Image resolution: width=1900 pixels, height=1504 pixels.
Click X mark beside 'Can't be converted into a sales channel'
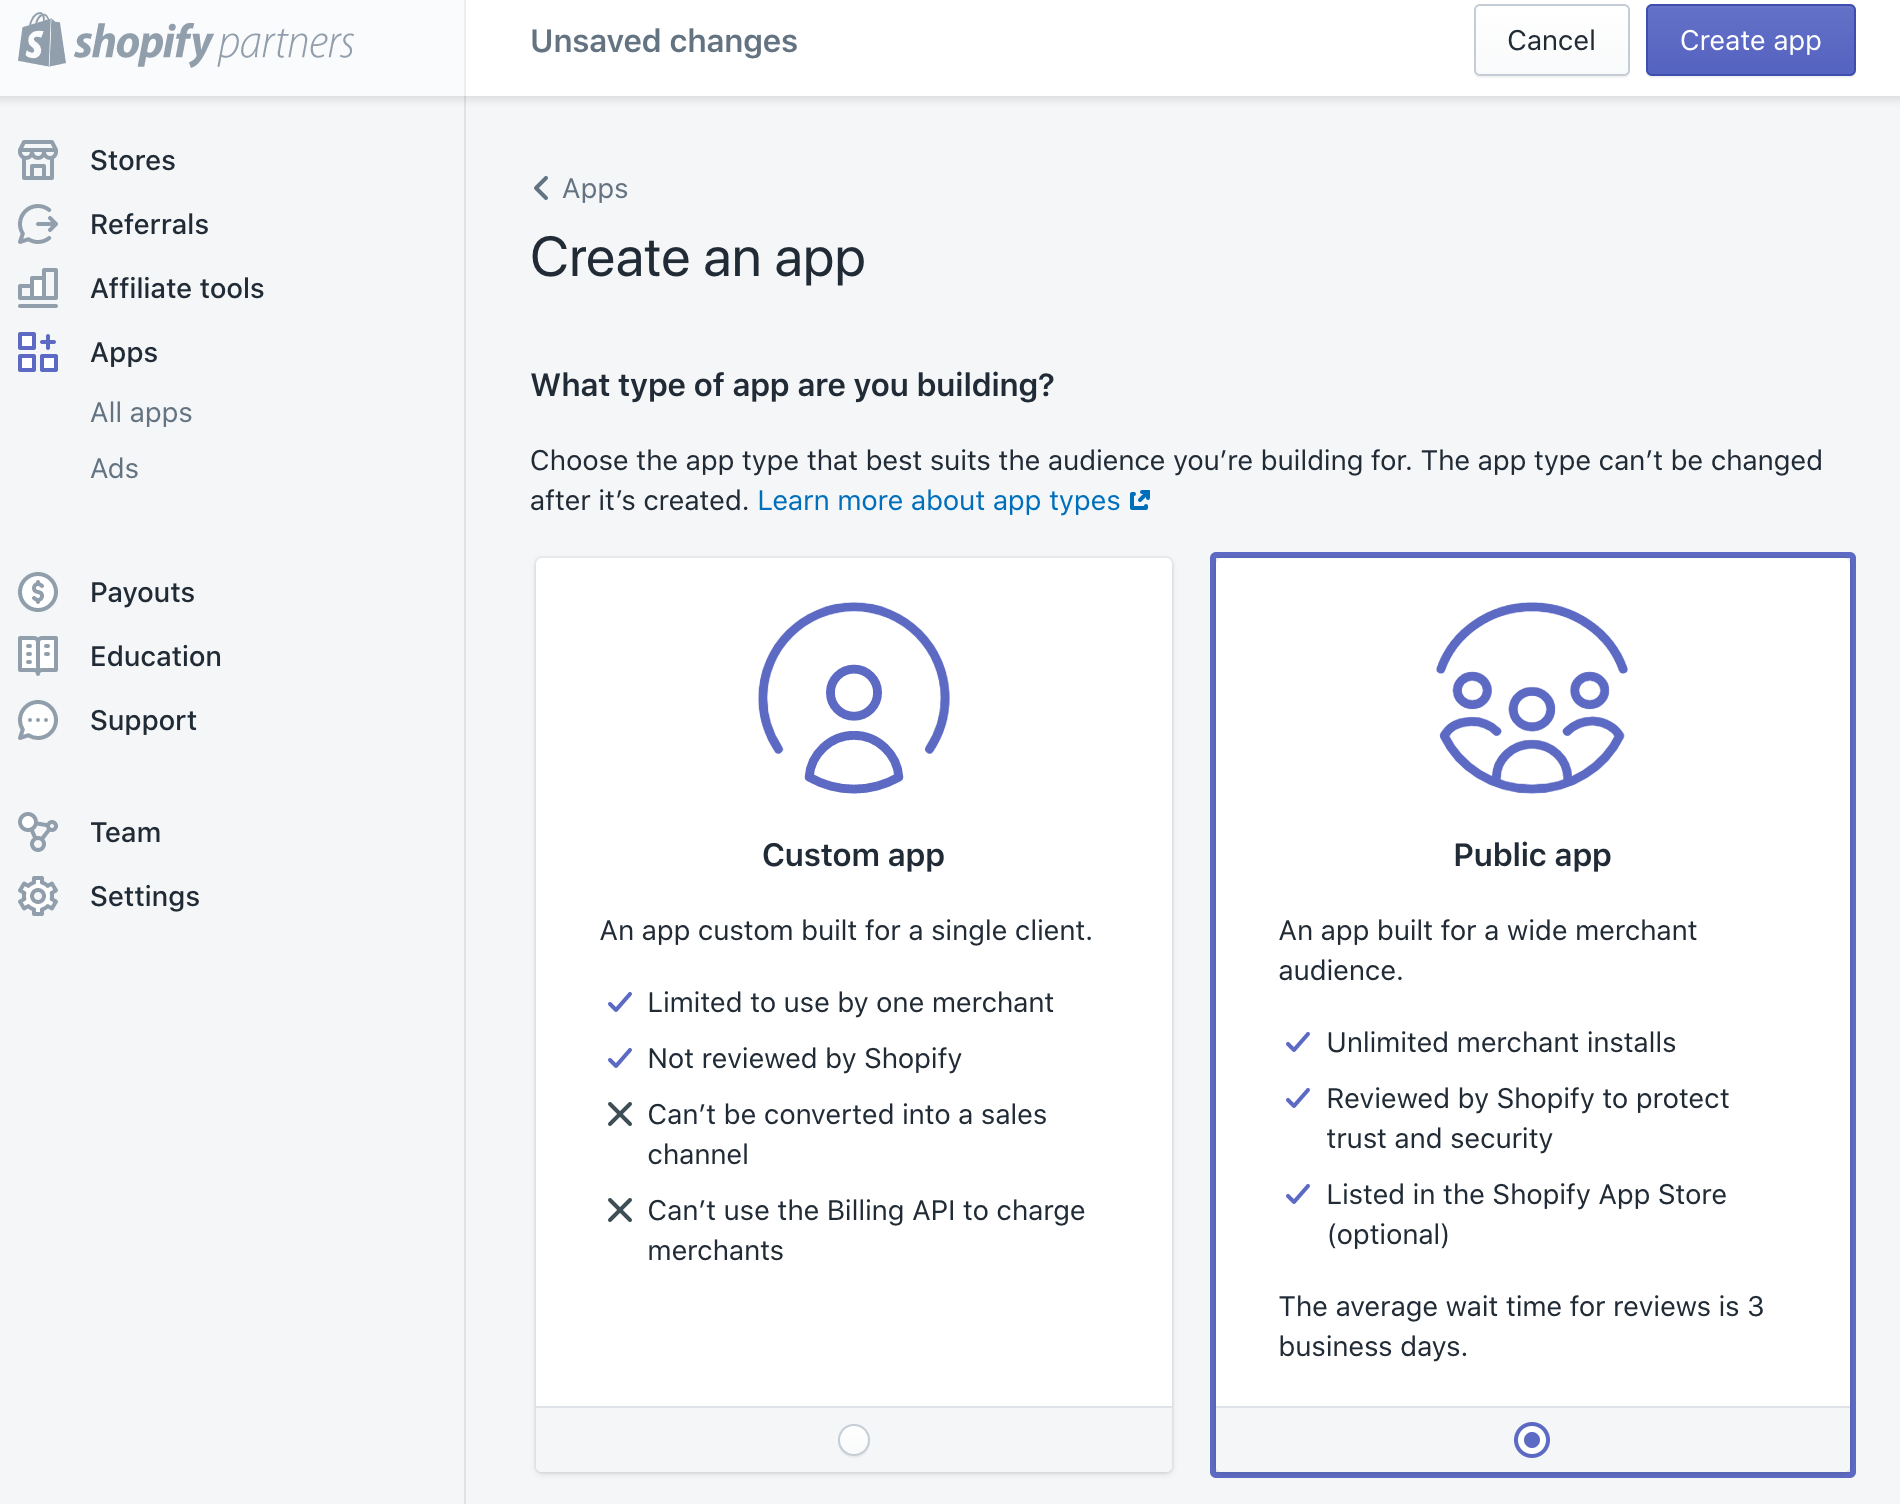pyautogui.click(x=620, y=1114)
